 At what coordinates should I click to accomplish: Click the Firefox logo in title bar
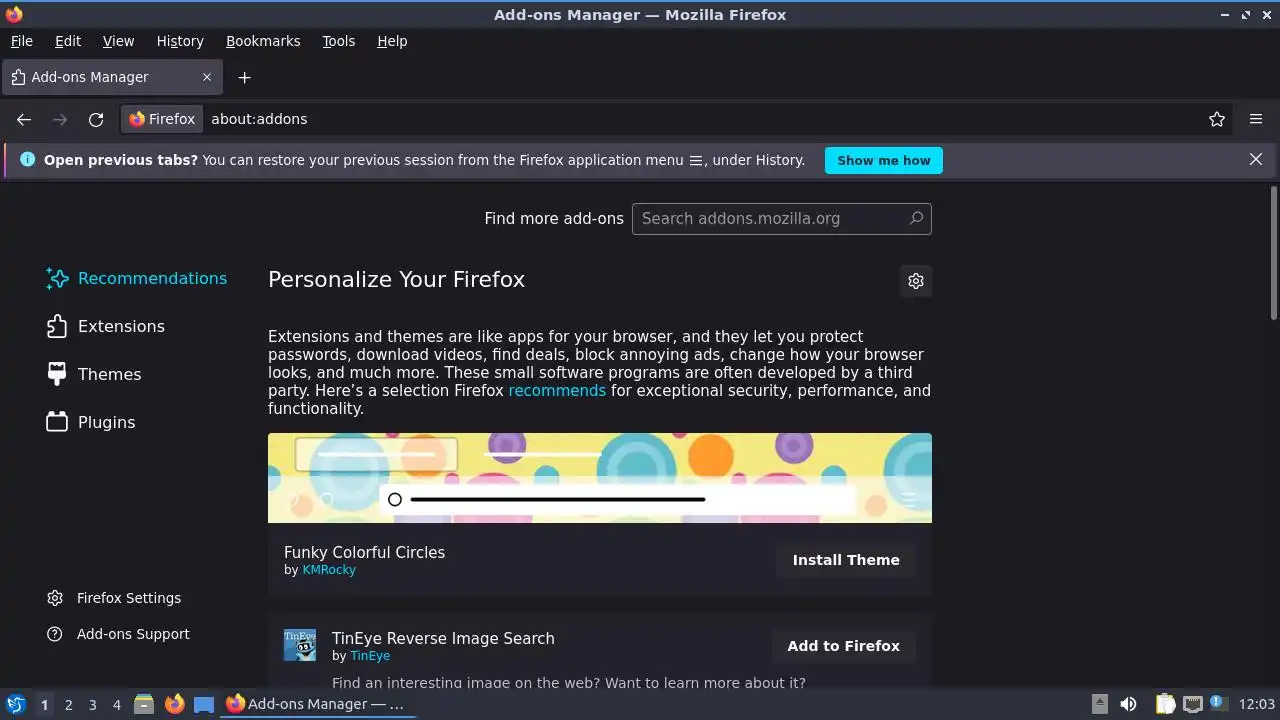point(13,15)
